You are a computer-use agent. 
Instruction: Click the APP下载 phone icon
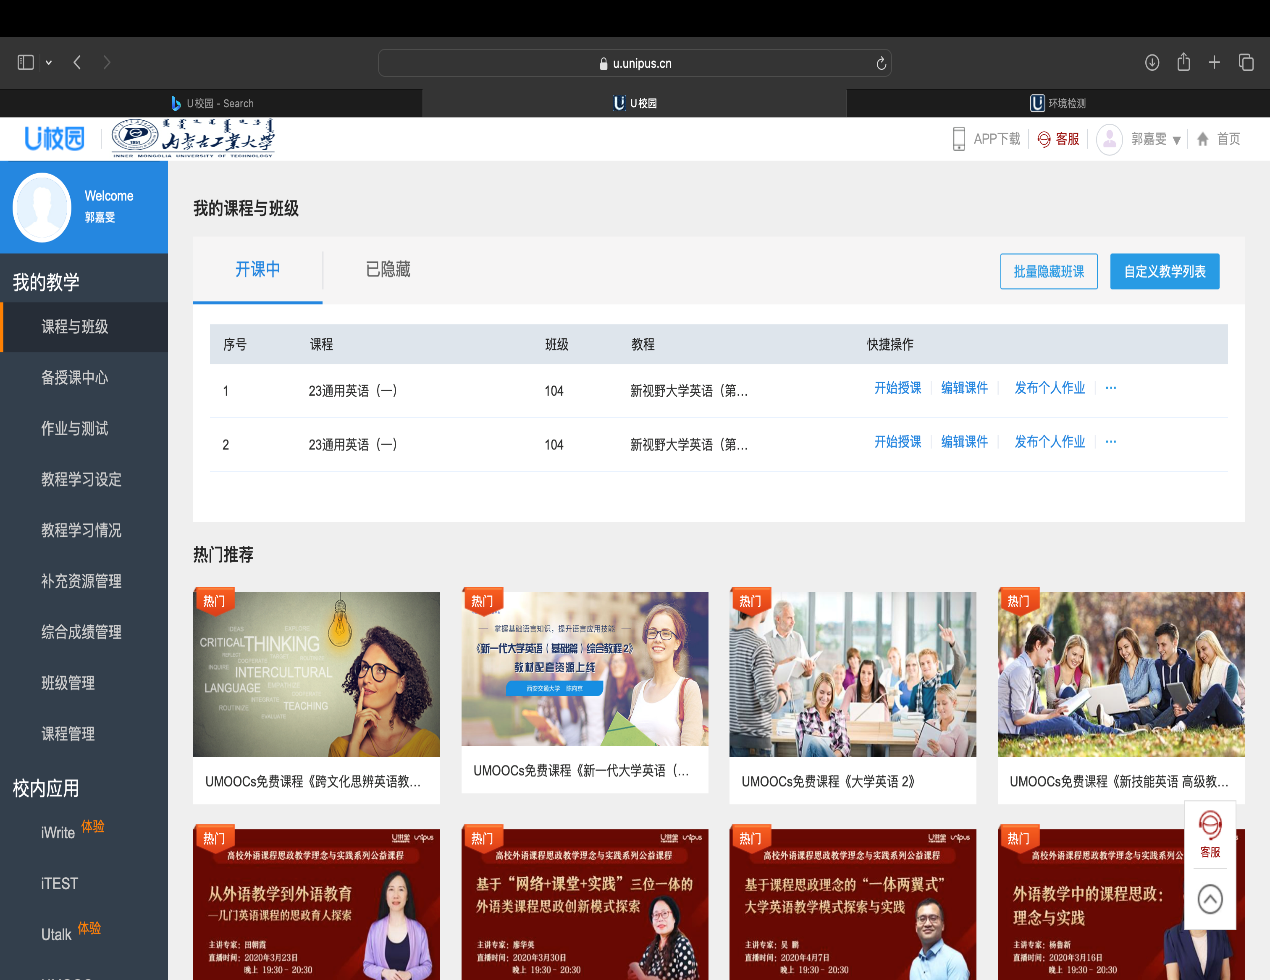click(x=959, y=139)
